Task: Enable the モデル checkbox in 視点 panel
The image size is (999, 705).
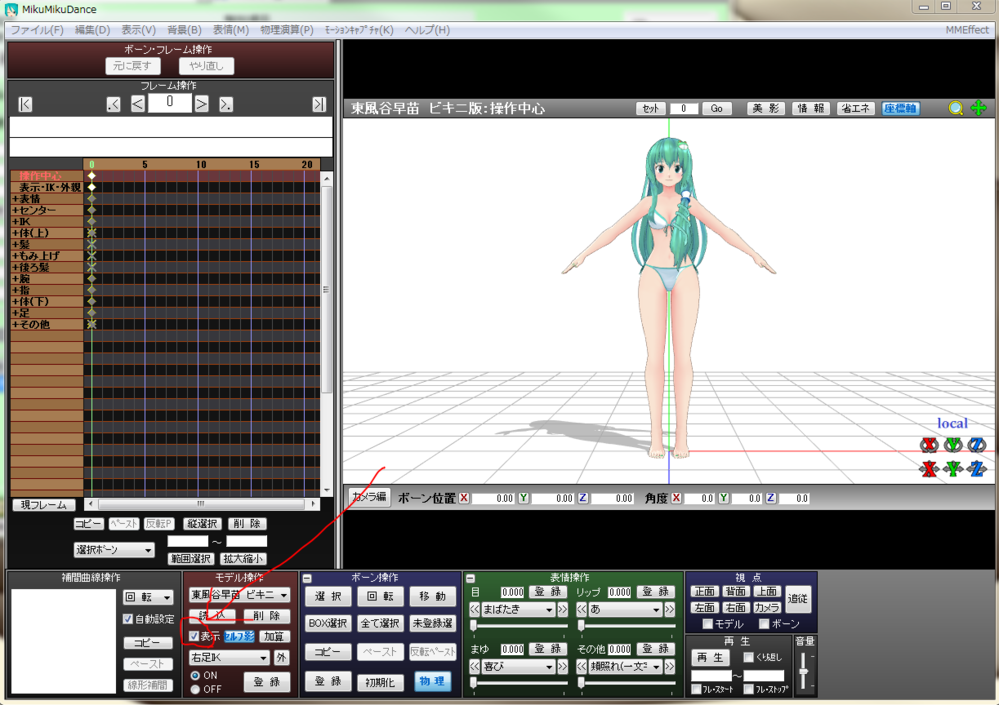Action: [707, 624]
